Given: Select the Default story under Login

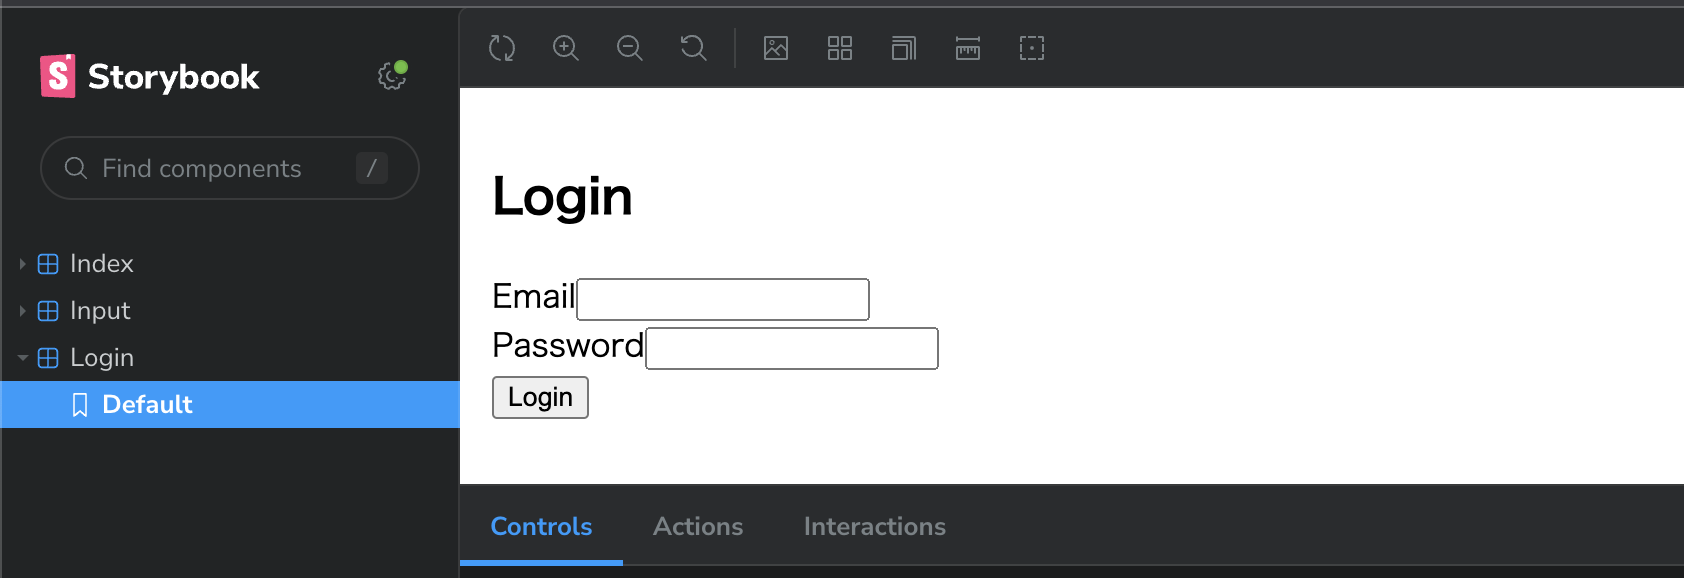Looking at the screenshot, I should coord(148,404).
